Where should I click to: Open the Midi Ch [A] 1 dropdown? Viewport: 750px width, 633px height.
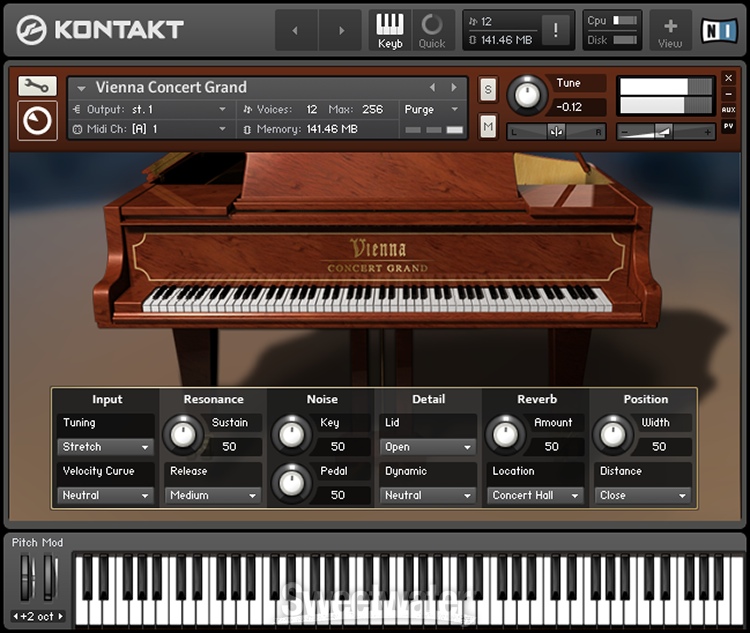[150, 129]
